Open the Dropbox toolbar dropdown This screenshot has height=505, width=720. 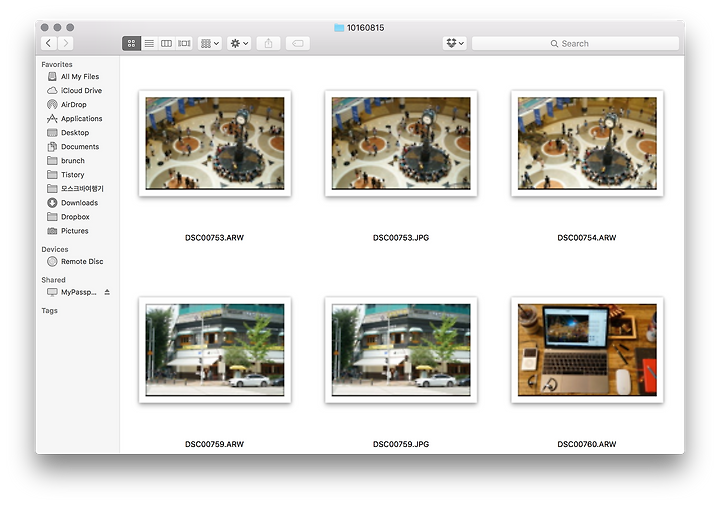point(455,43)
